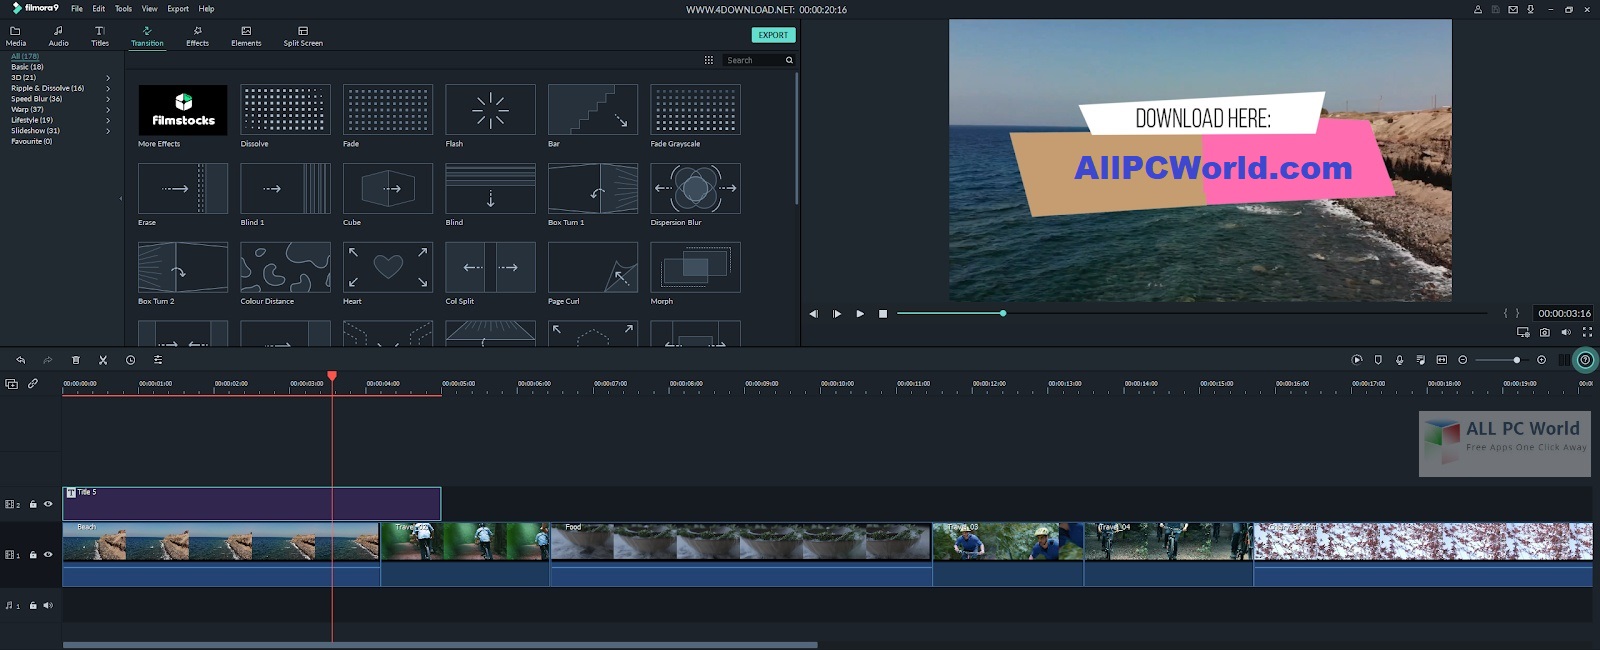Lock video track 2
Image resolution: width=1600 pixels, height=650 pixels.
pyautogui.click(x=33, y=504)
